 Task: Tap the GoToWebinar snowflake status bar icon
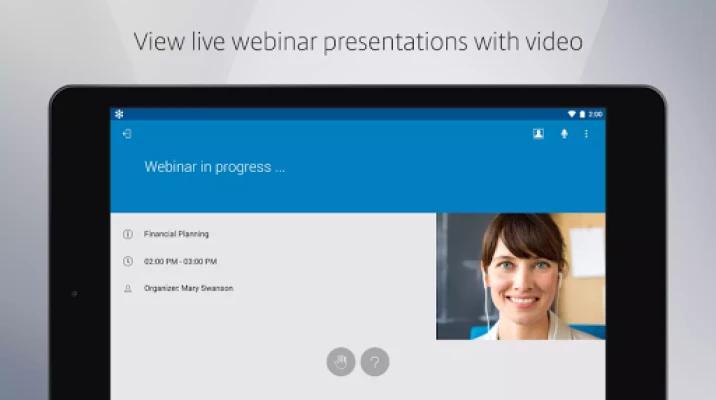(x=119, y=114)
